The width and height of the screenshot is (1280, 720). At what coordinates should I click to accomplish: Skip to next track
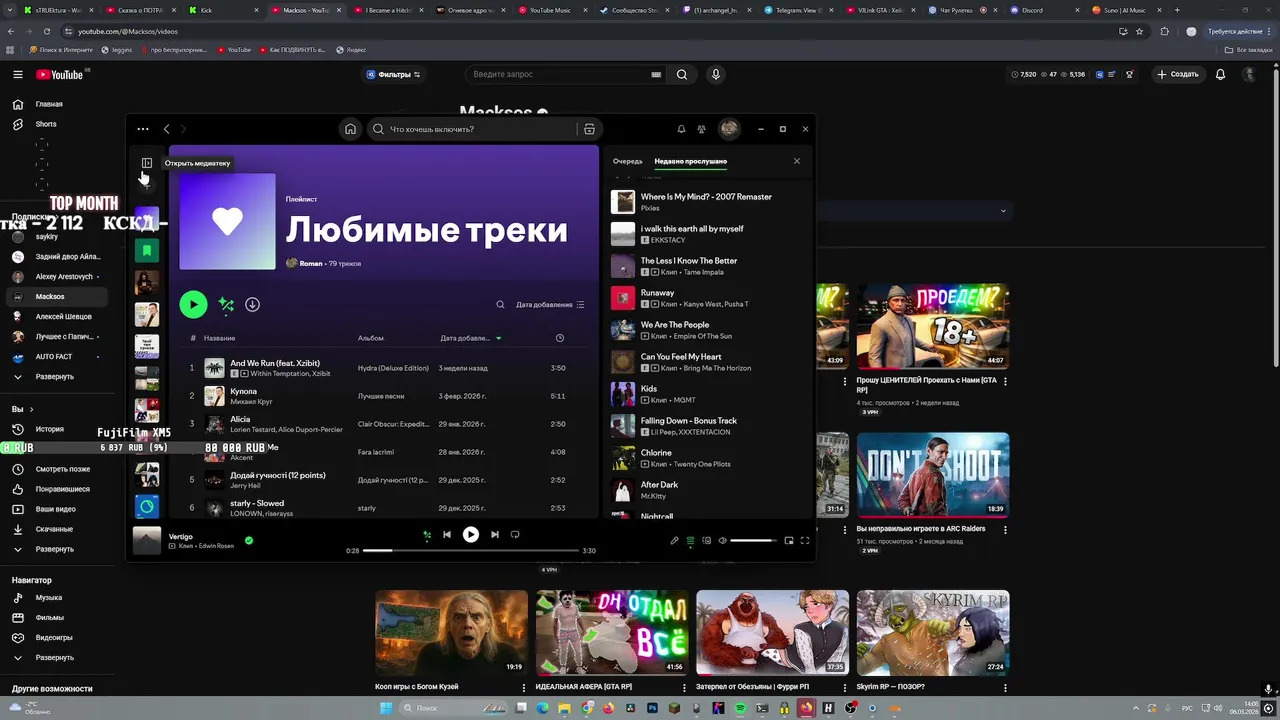point(494,534)
